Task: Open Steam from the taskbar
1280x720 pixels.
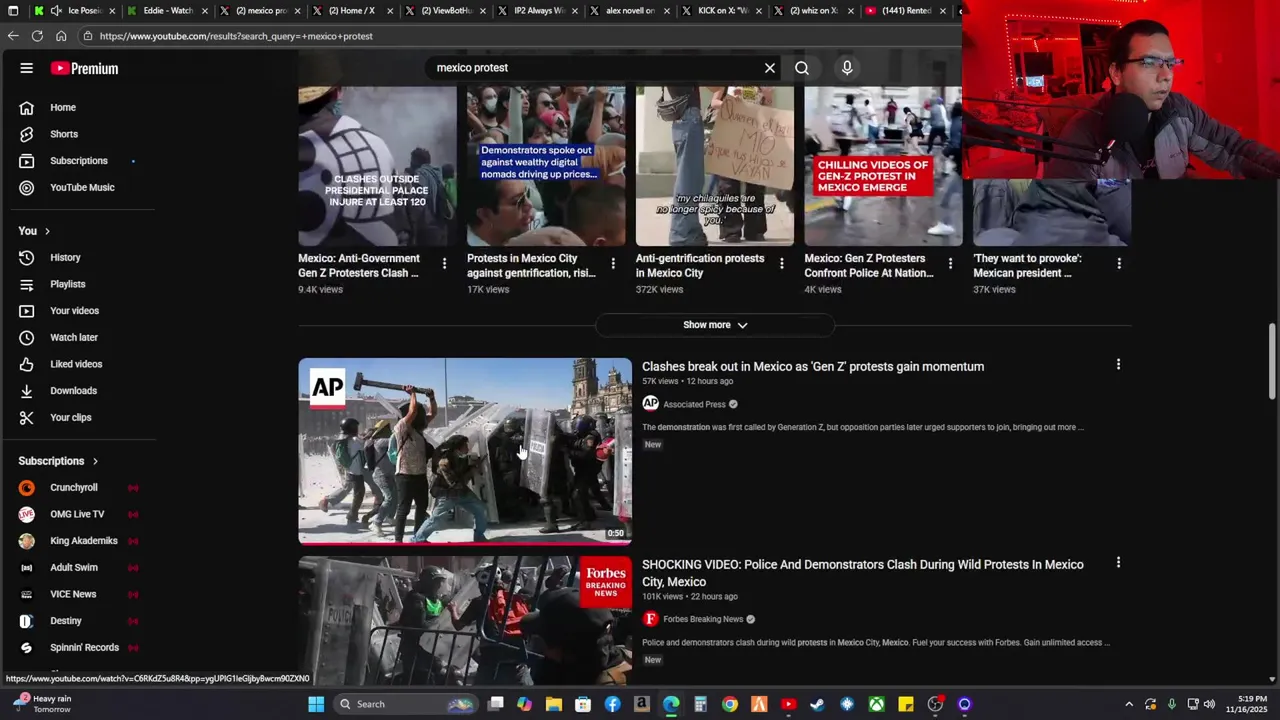Action: point(818,704)
